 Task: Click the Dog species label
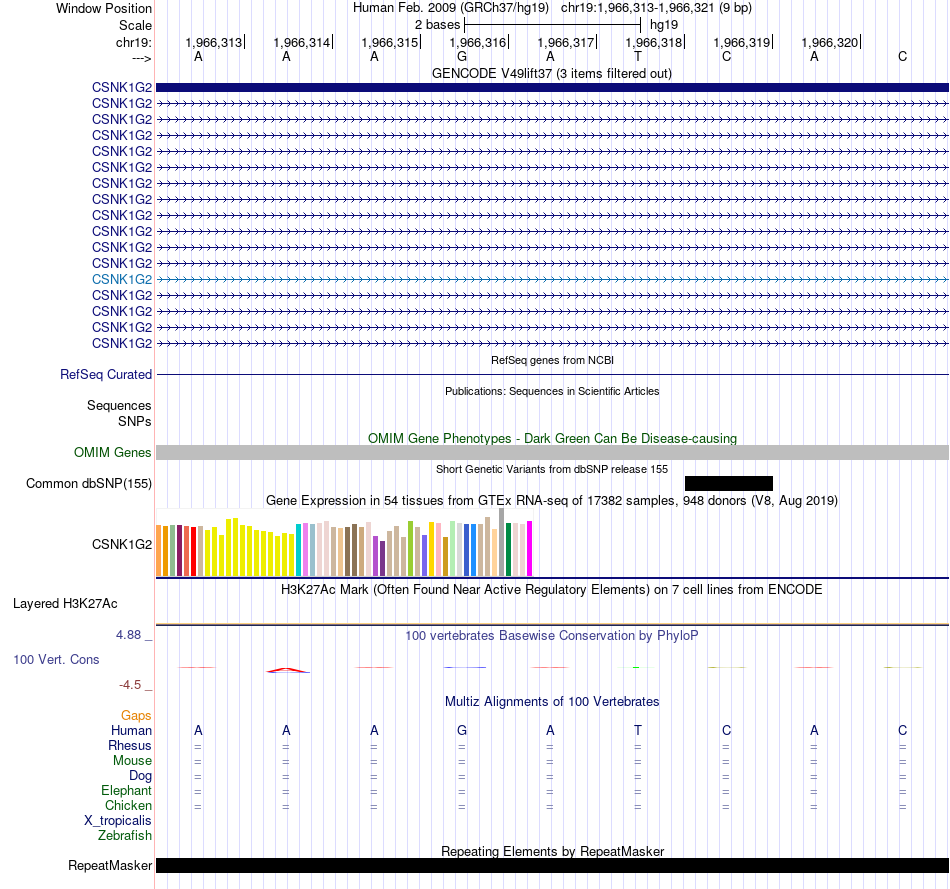pos(140,776)
